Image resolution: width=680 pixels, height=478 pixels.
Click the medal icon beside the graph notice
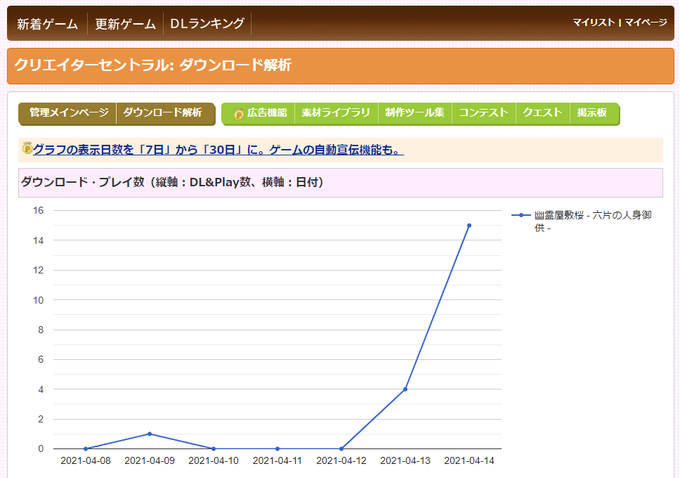pyautogui.click(x=27, y=148)
